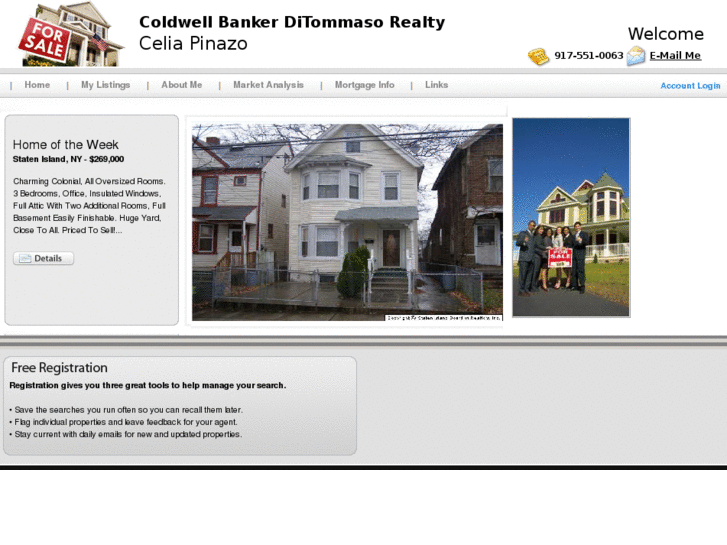
Task: Click the Coldwell Banker DiTommaso Realty title
Action: [292, 22]
